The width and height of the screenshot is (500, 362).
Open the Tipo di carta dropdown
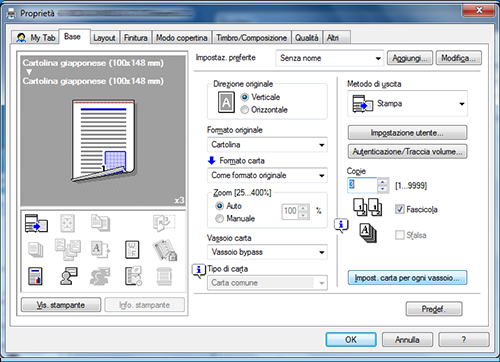267,283
